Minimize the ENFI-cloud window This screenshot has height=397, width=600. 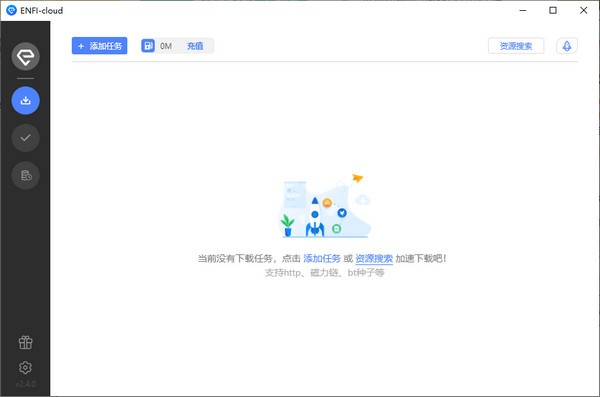(x=523, y=10)
